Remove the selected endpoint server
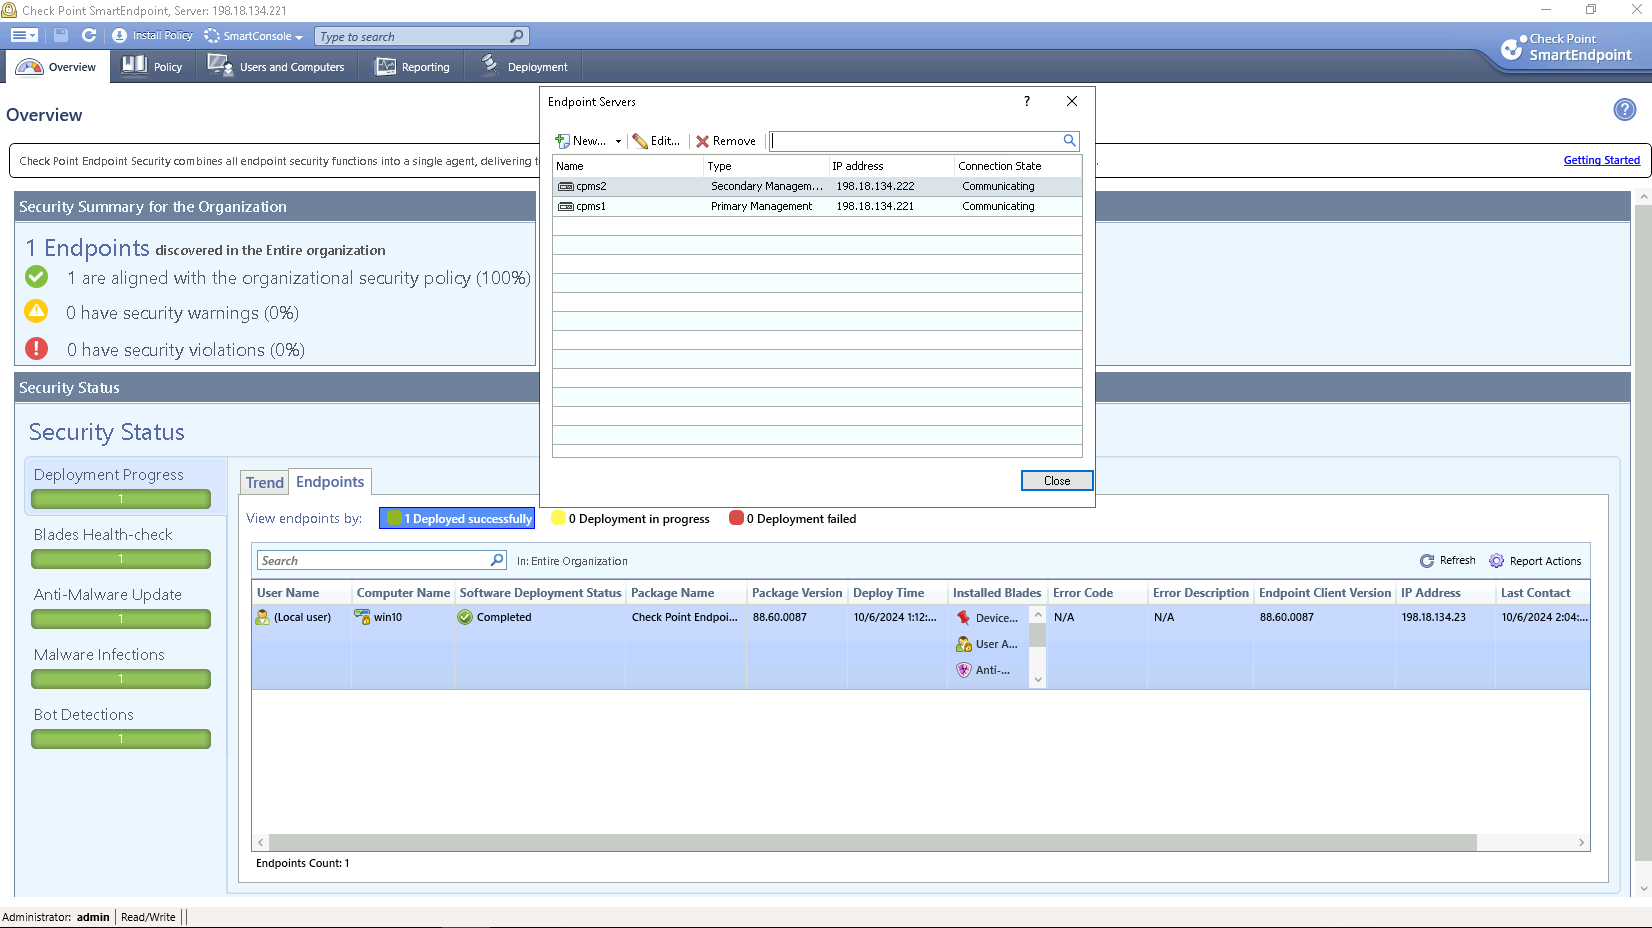Viewport: 1652px width, 928px height. click(x=726, y=141)
